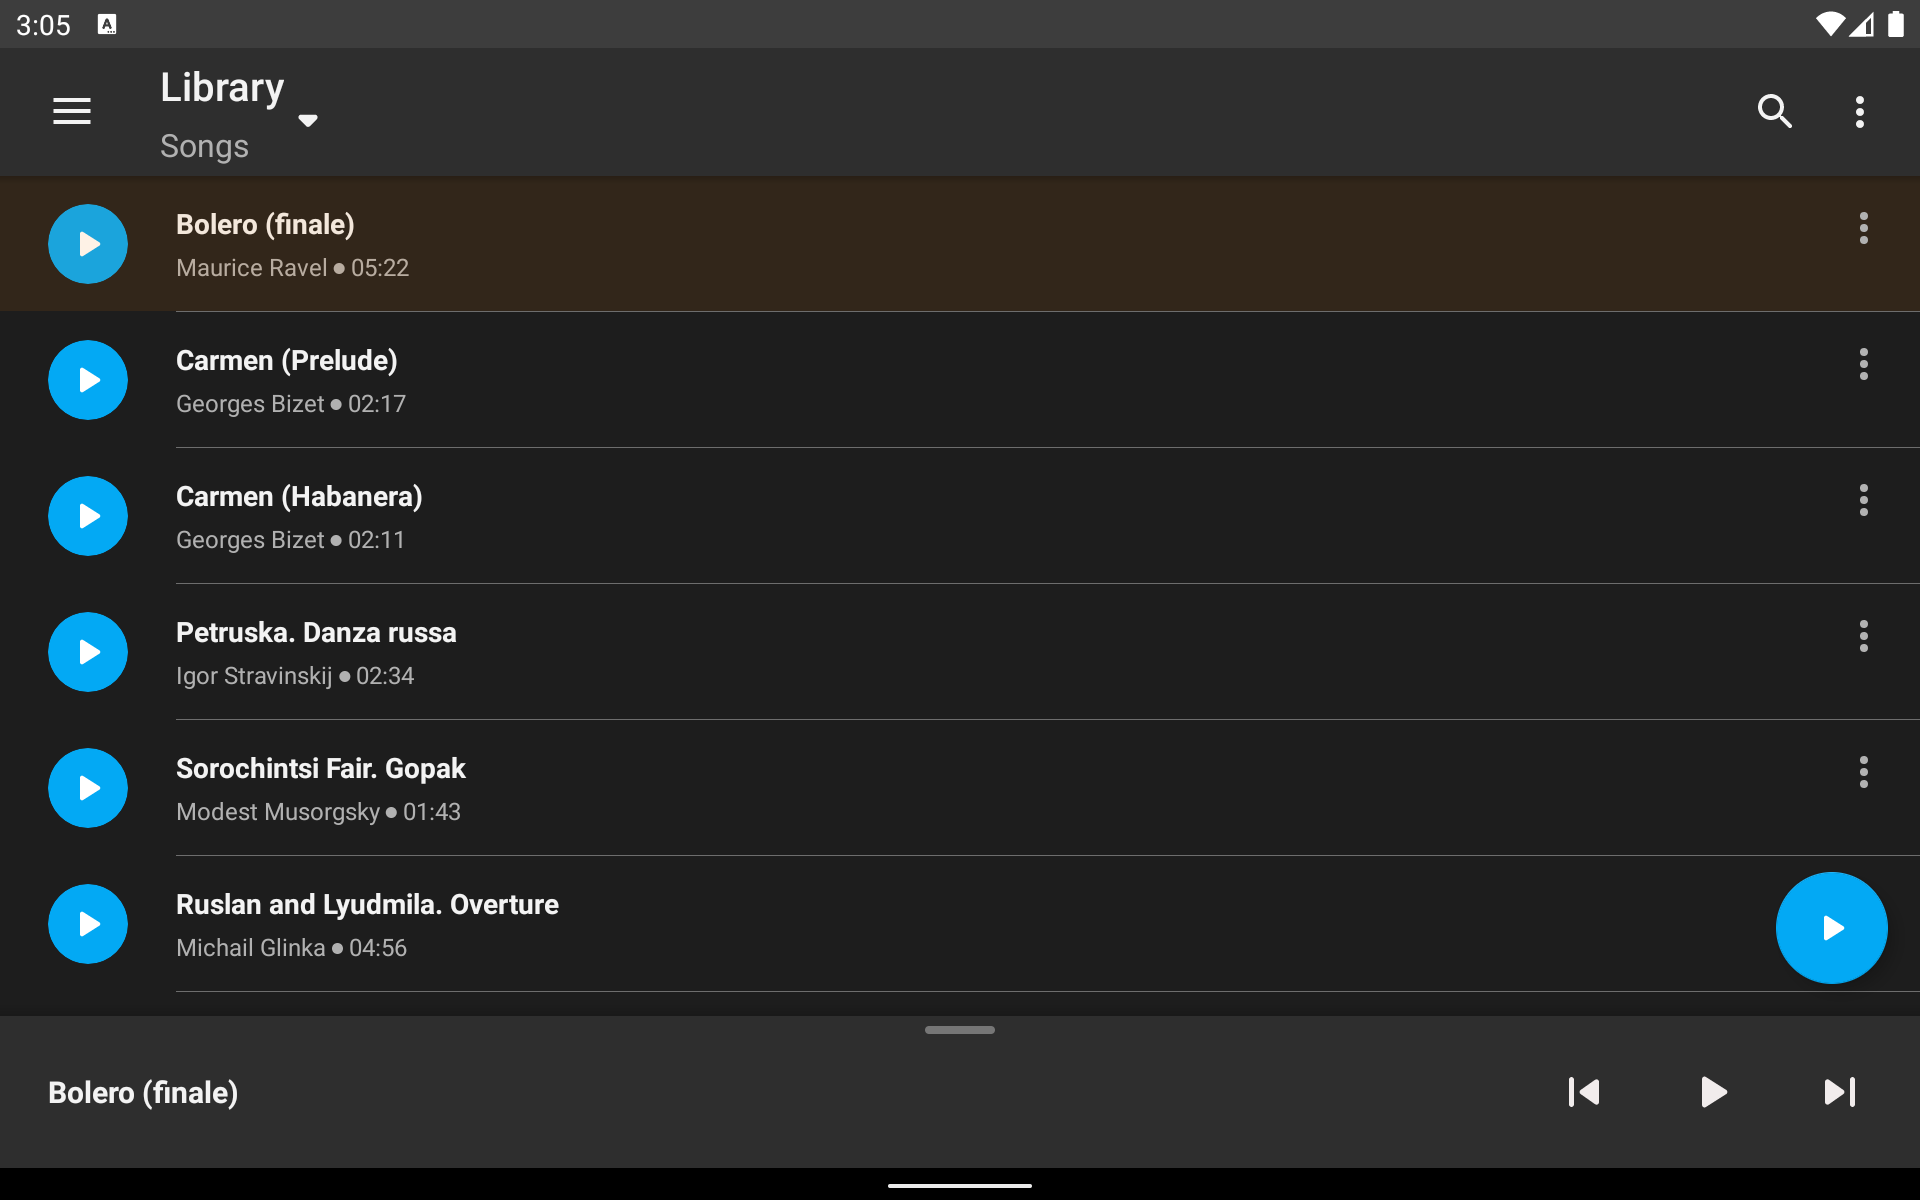
Task: Play Sorochintsi Fair. Gopak track icon
Action: tap(88, 788)
